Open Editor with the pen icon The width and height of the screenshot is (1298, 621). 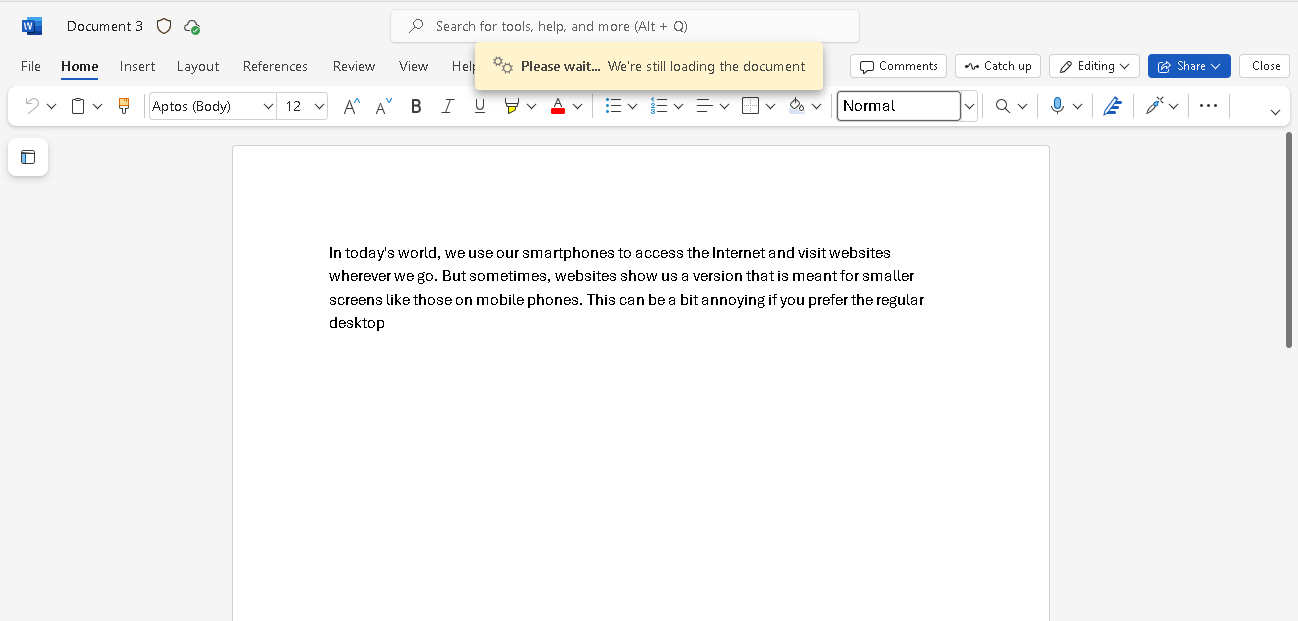coord(1112,105)
